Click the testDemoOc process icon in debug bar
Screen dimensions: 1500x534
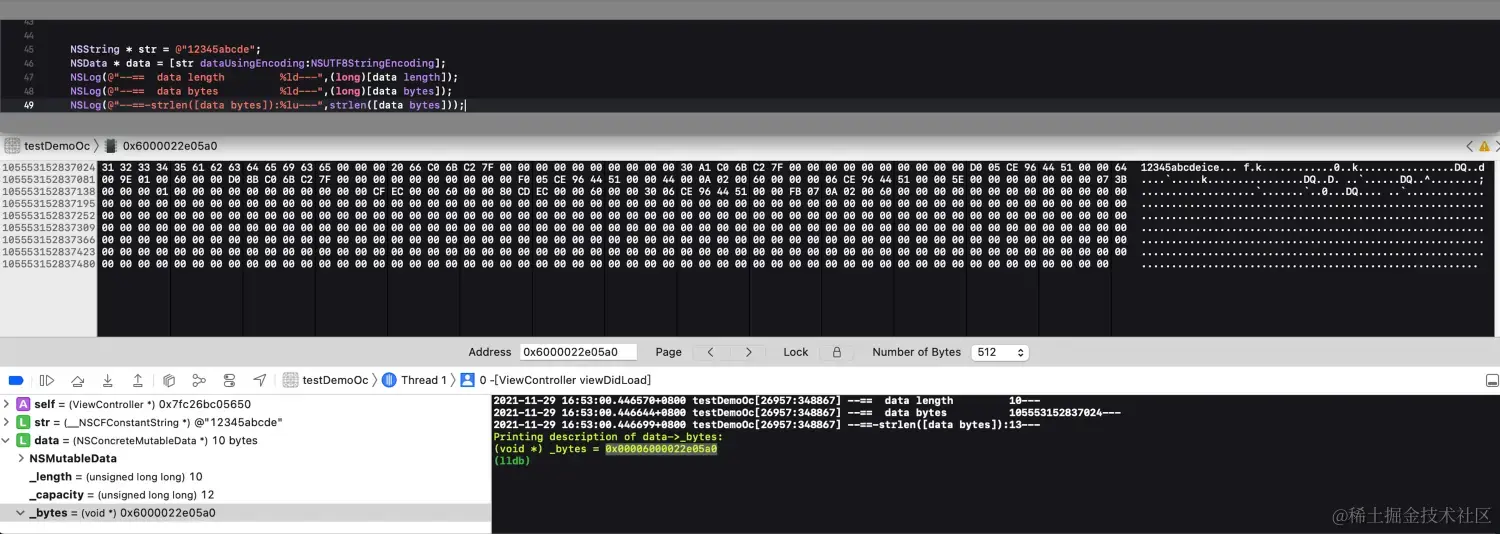click(291, 380)
